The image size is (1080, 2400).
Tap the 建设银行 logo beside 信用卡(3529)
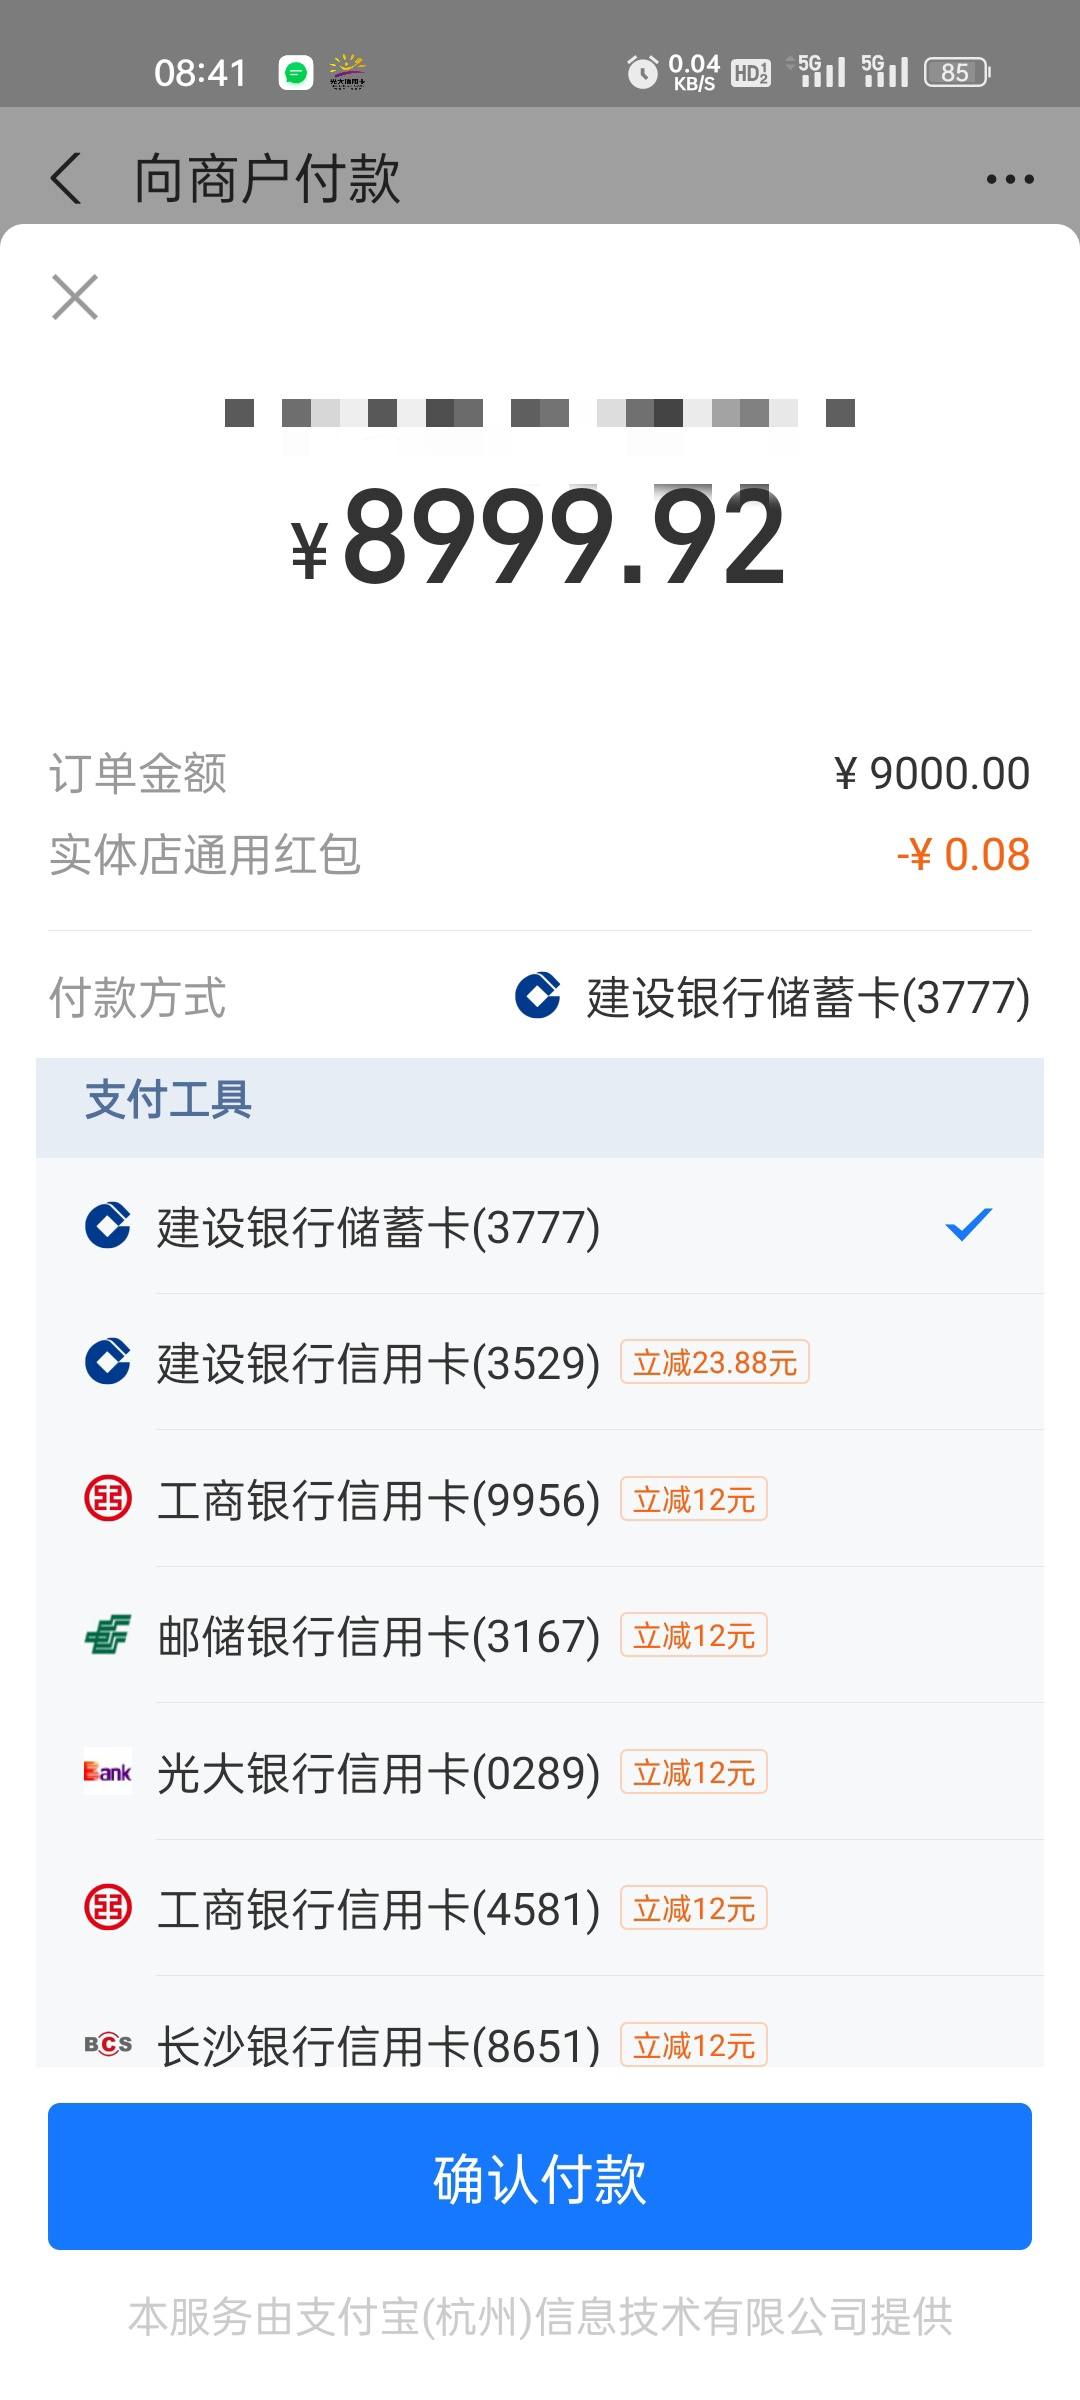108,1362
